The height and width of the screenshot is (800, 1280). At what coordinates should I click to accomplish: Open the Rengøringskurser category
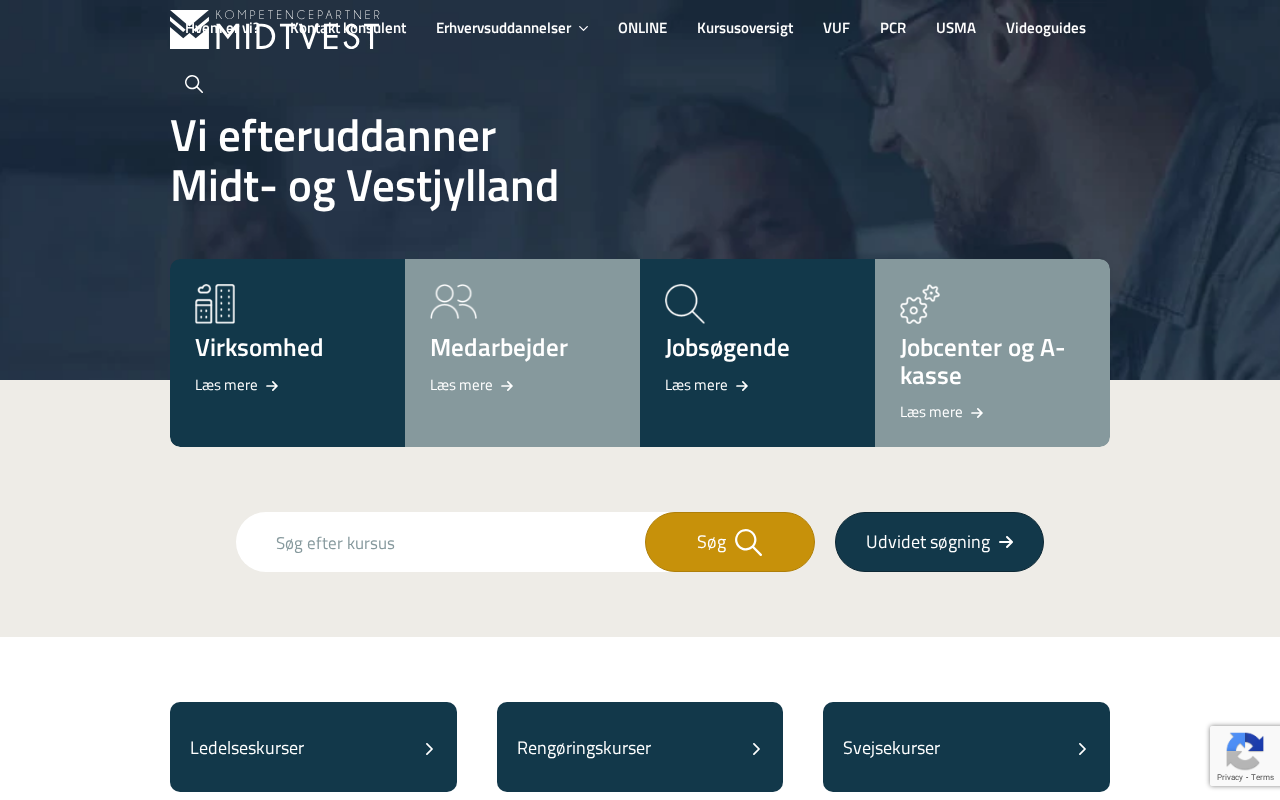click(x=640, y=747)
